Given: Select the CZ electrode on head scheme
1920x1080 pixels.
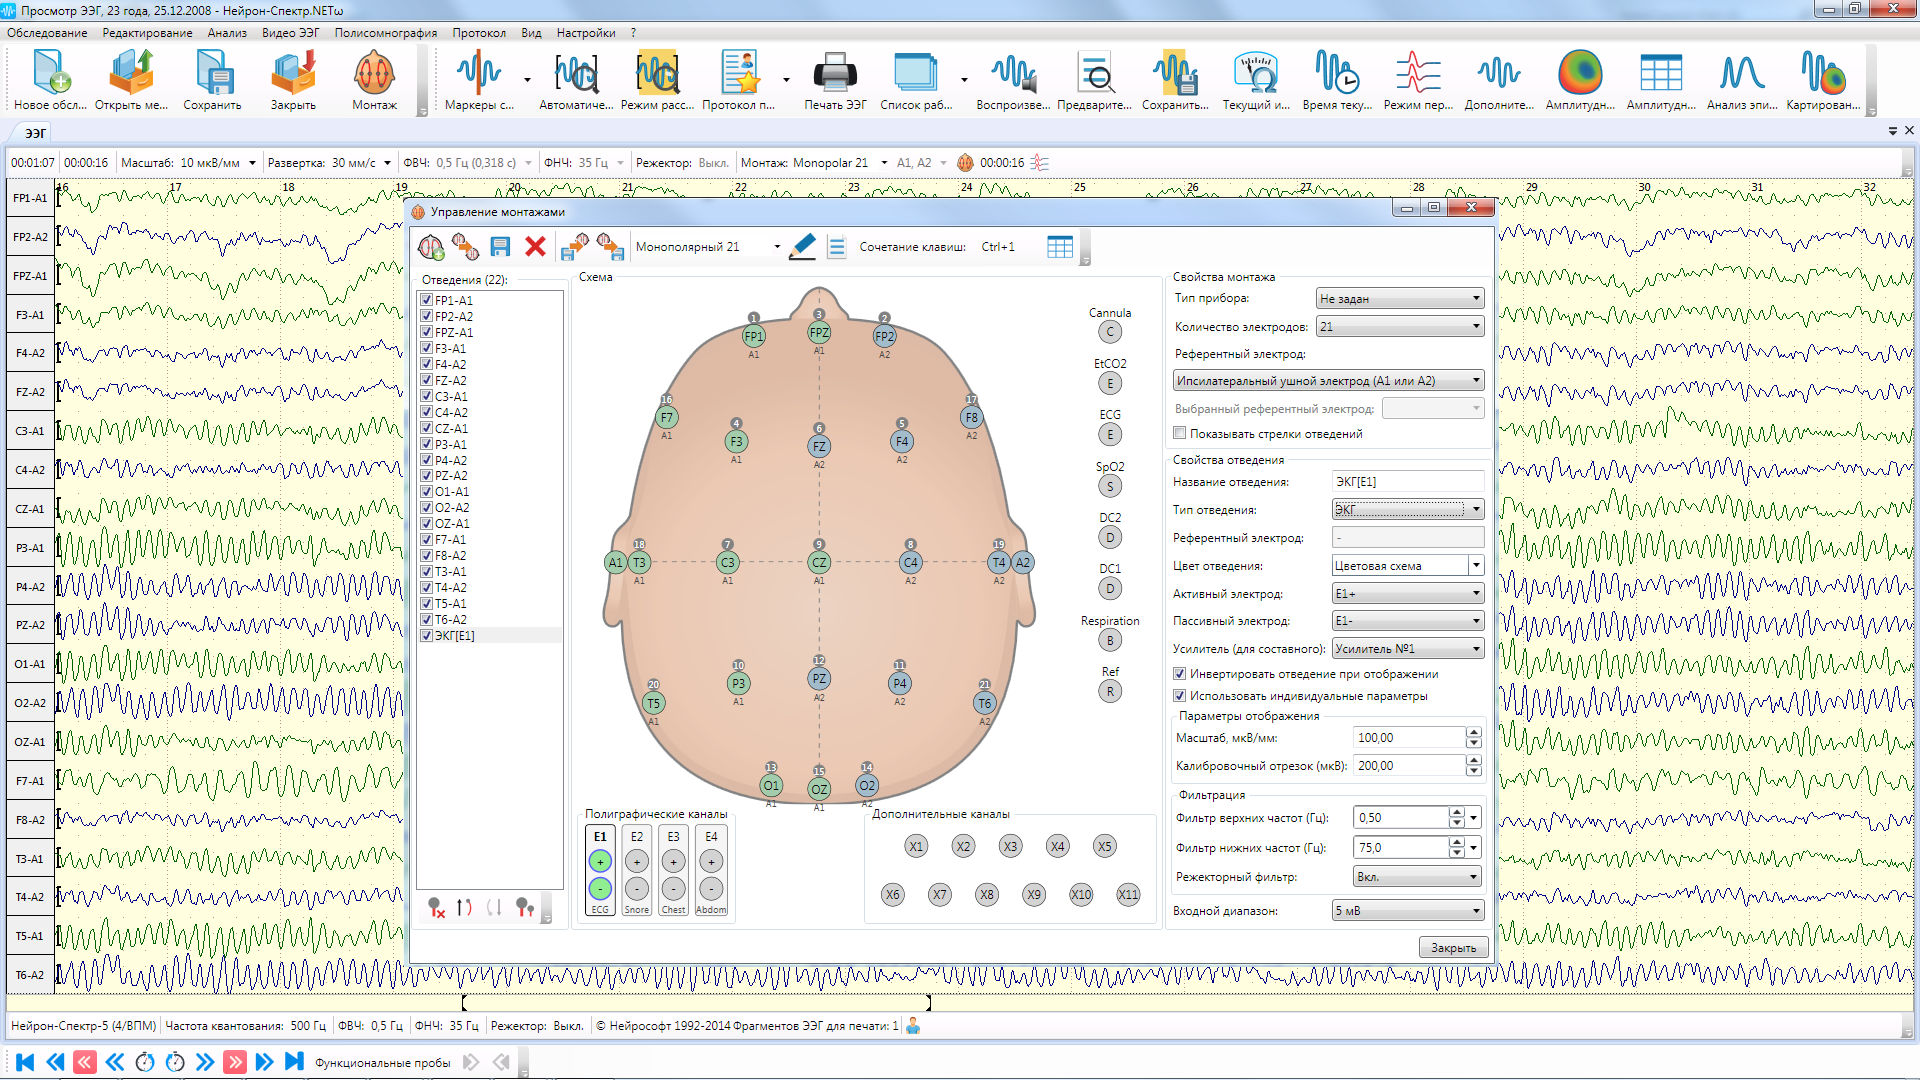Looking at the screenshot, I should point(819,563).
